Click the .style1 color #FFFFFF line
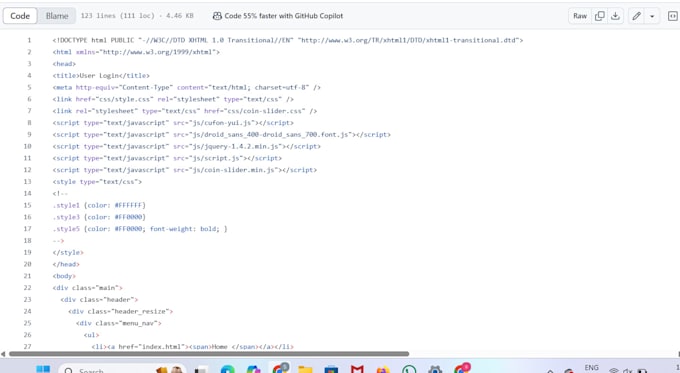The width and height of the screenshot is (680, 373). tap(99, 205)
